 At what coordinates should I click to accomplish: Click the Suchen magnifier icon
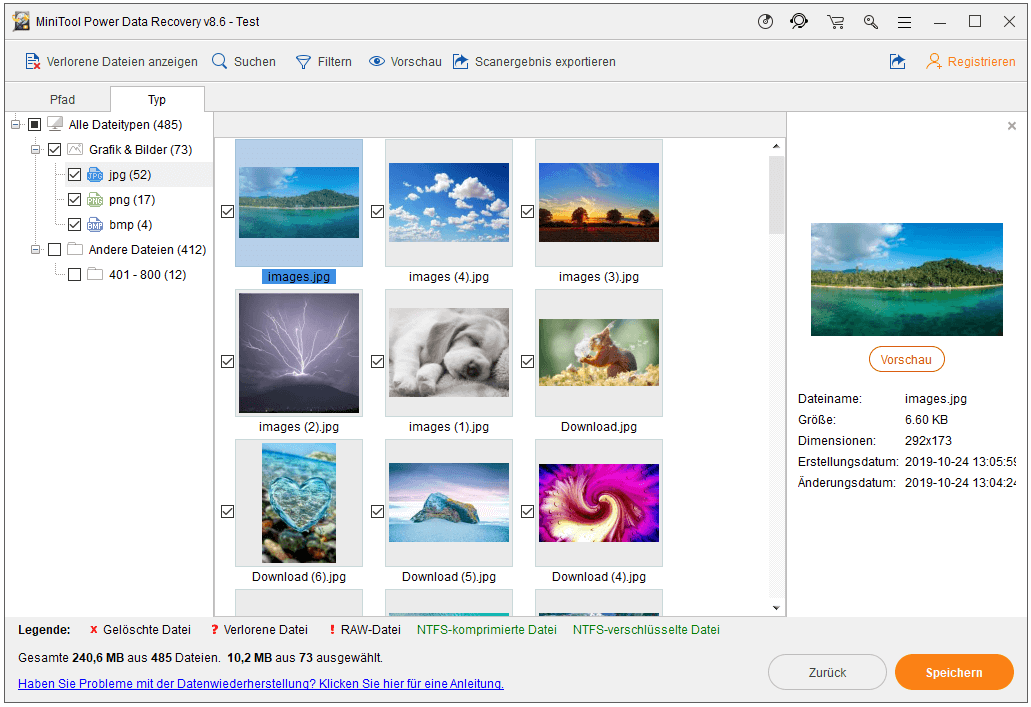[x=219, y=61]
